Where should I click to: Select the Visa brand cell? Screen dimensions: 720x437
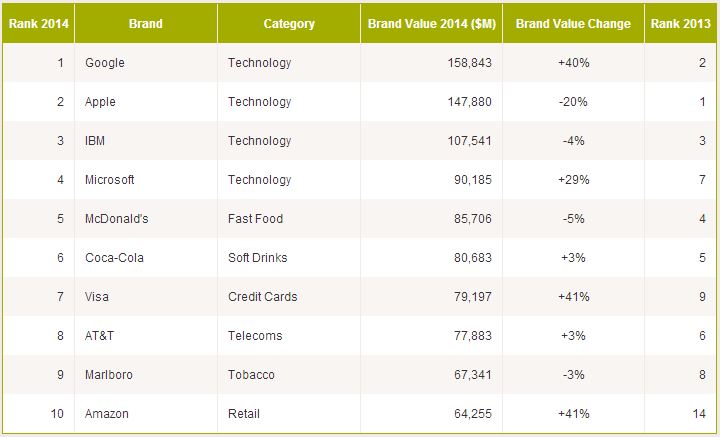[99, 297]
